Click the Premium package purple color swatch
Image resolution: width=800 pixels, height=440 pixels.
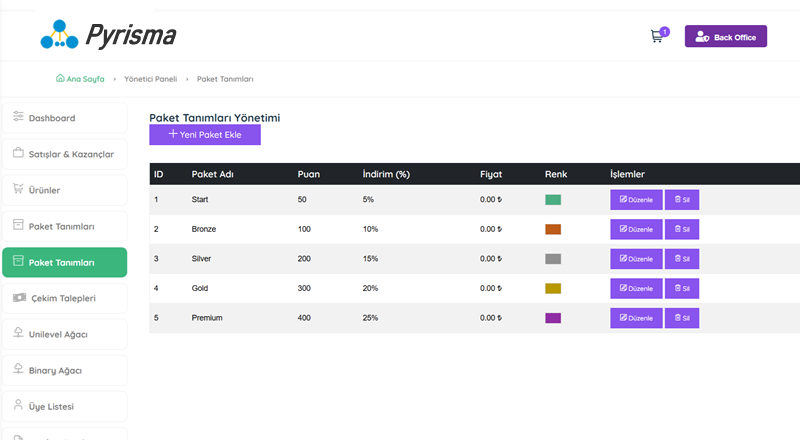pos(553,318)
